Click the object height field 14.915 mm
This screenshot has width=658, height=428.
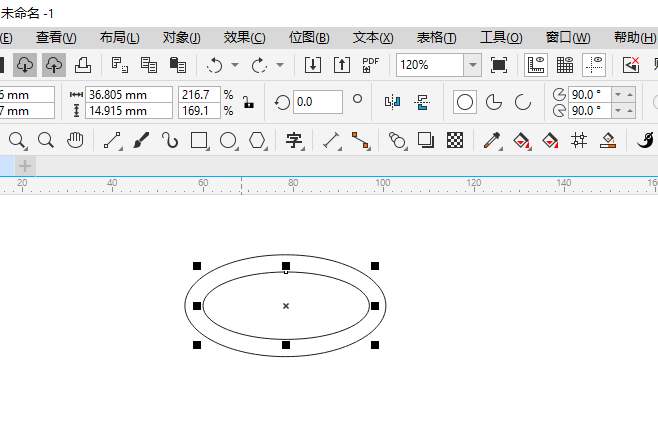point(128,111)
